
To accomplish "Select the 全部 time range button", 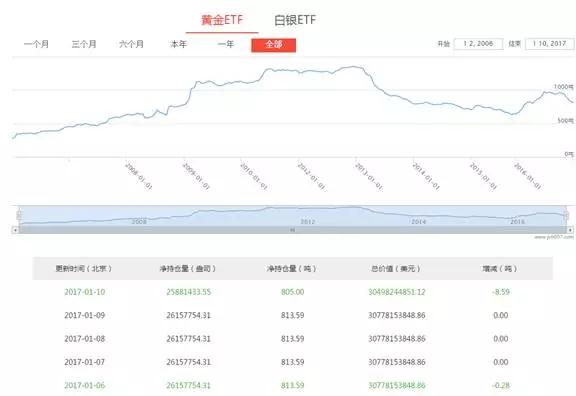I will [x=274, y=45].
